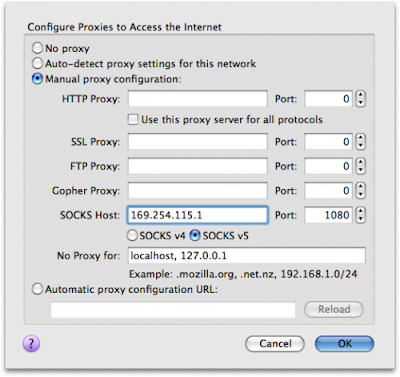This screenshot has height=377, width=400.
Task: Click the FTP Proxy port stepper
Action: click(x=360, y=166)
